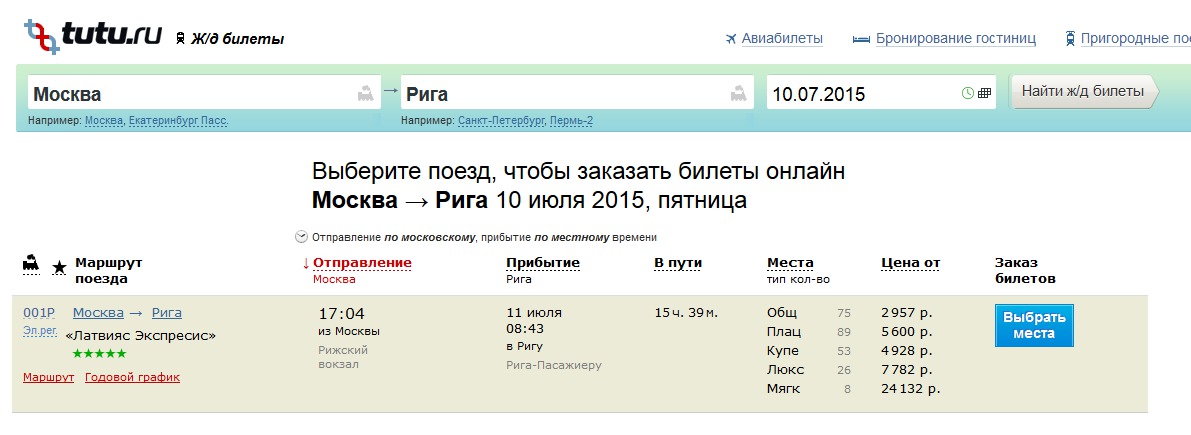Click the clock icon in date field
1191x435 pixels.
(967, 94)
